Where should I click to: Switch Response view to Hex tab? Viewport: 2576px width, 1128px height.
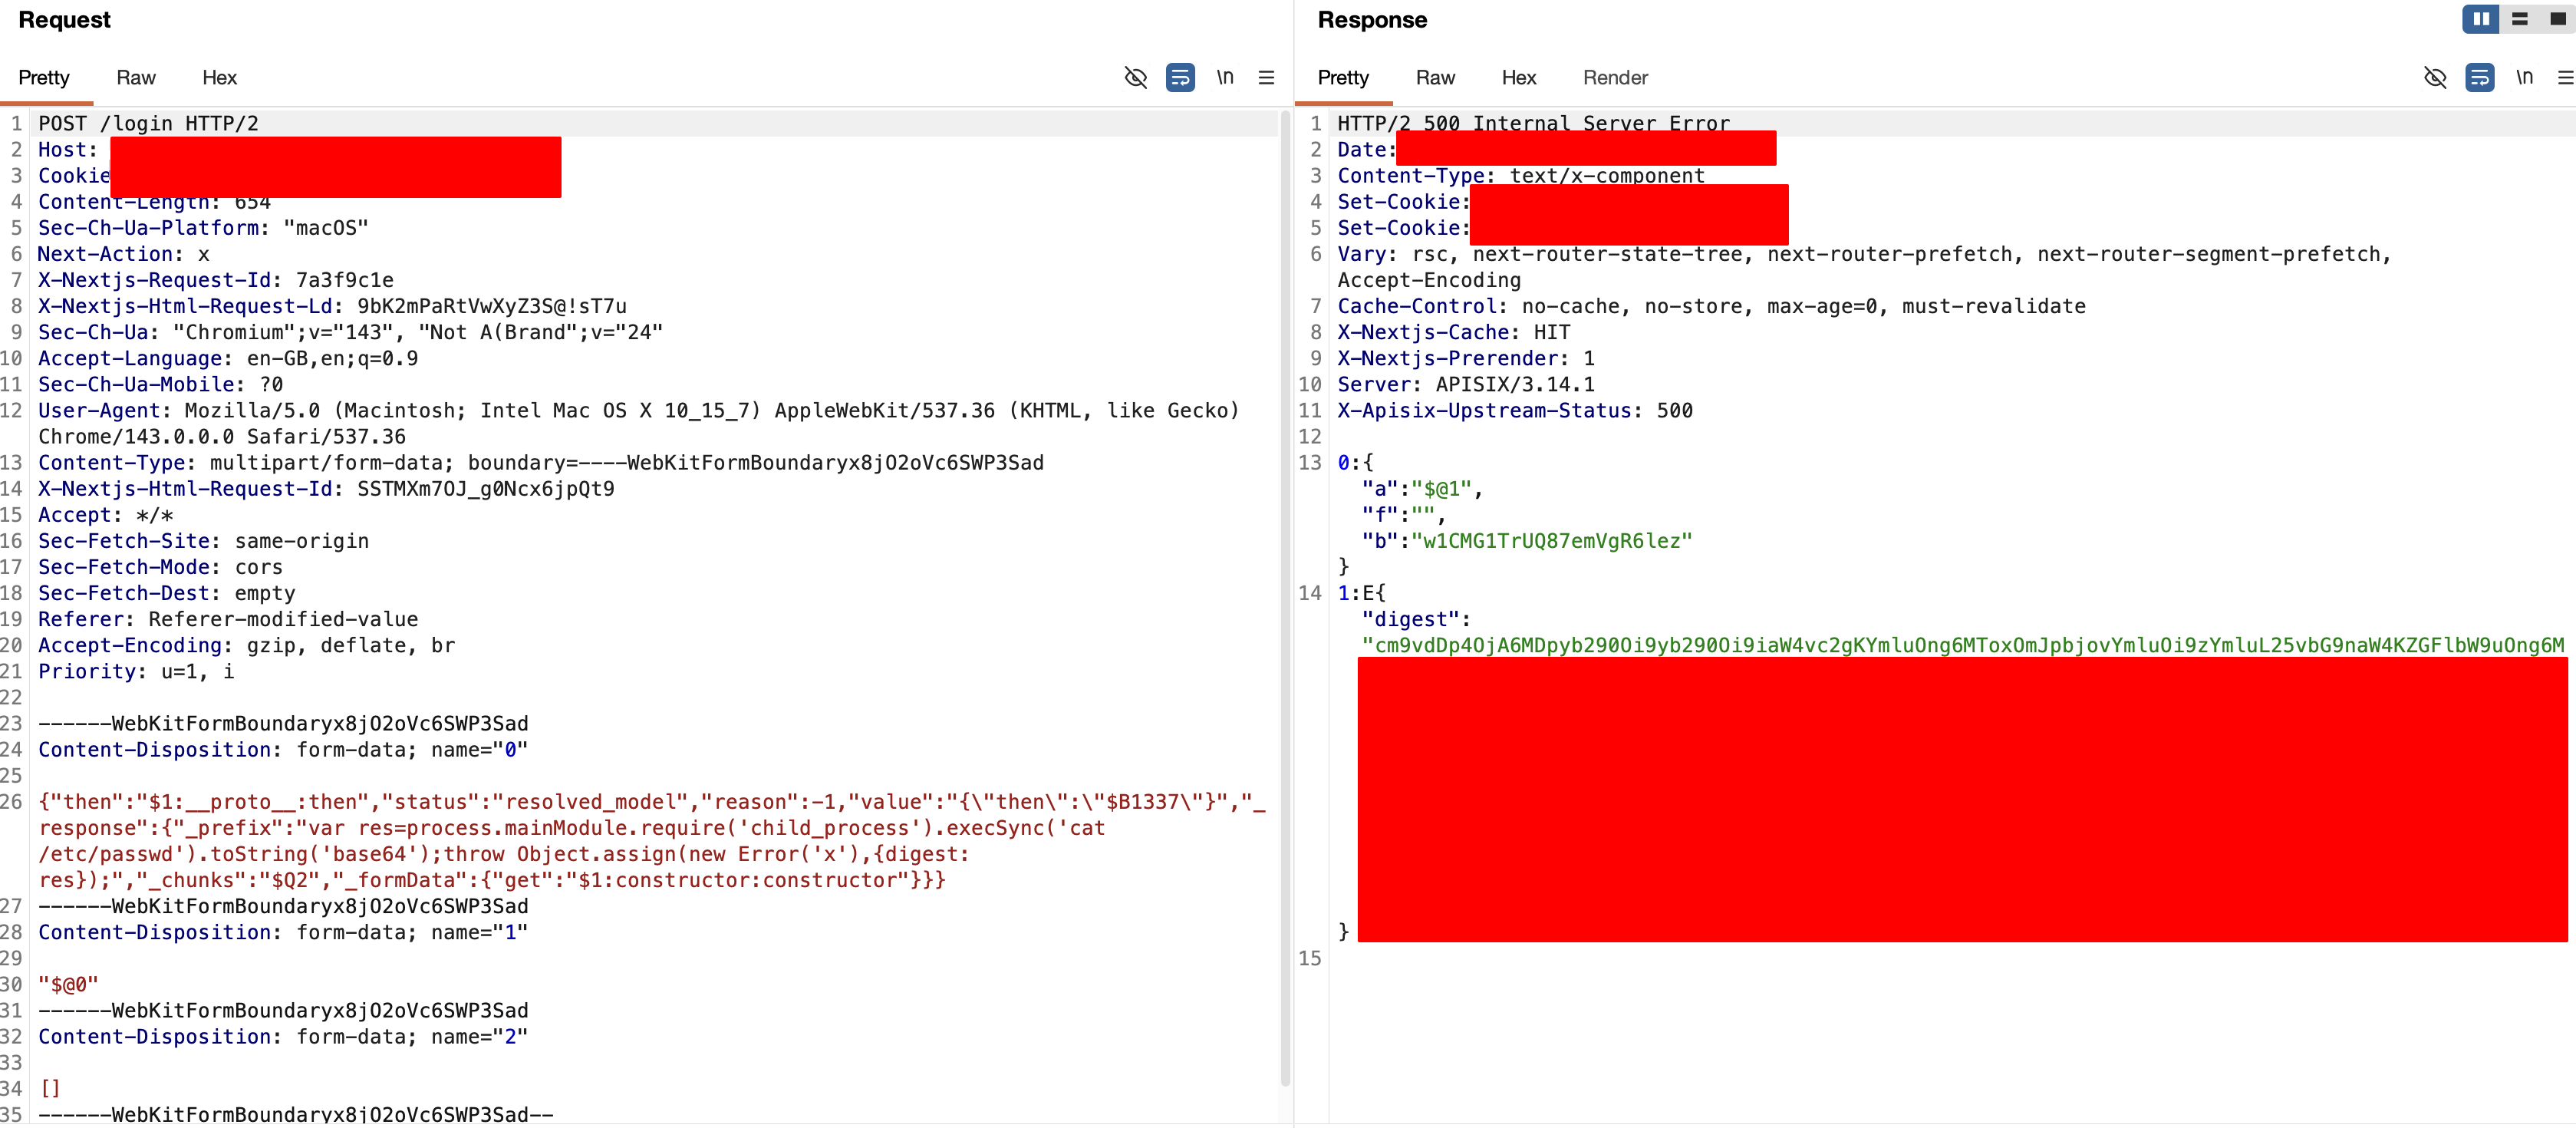[1518, 78]
